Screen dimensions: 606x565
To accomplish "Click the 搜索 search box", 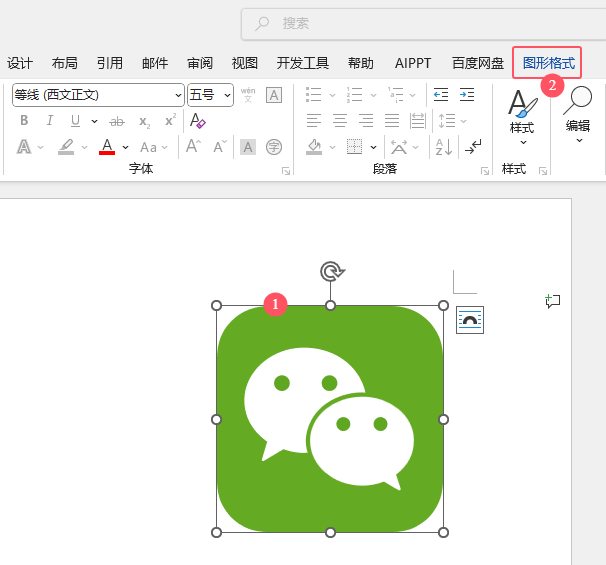I will tap(424, 24).
